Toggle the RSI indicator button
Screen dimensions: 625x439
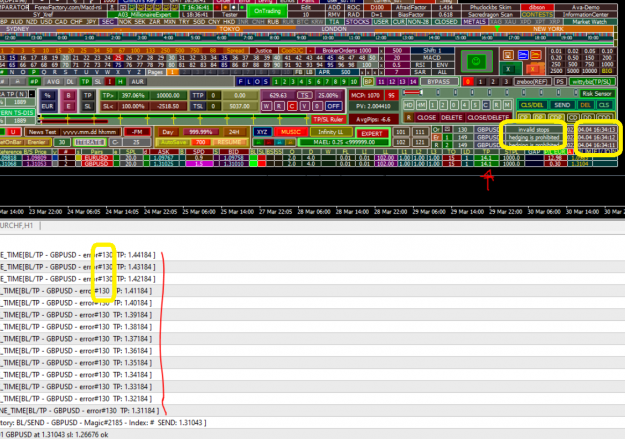[x=420, y=65]
